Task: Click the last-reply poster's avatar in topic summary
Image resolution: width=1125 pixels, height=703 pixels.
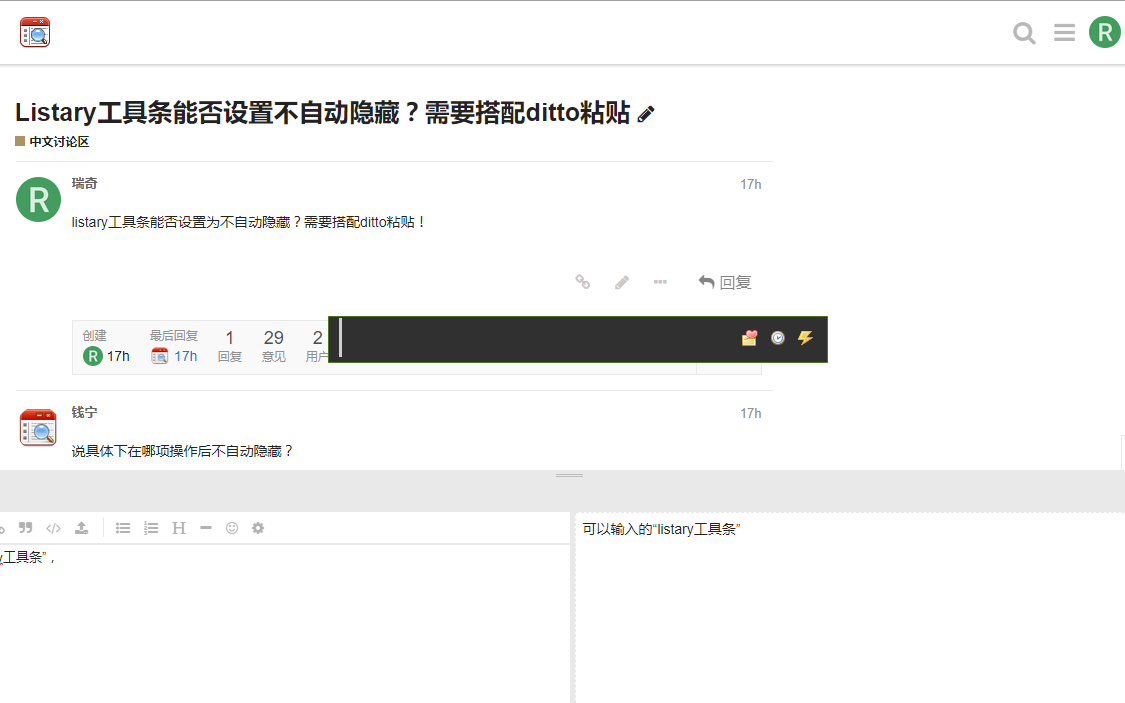Action: click(159, 356)
